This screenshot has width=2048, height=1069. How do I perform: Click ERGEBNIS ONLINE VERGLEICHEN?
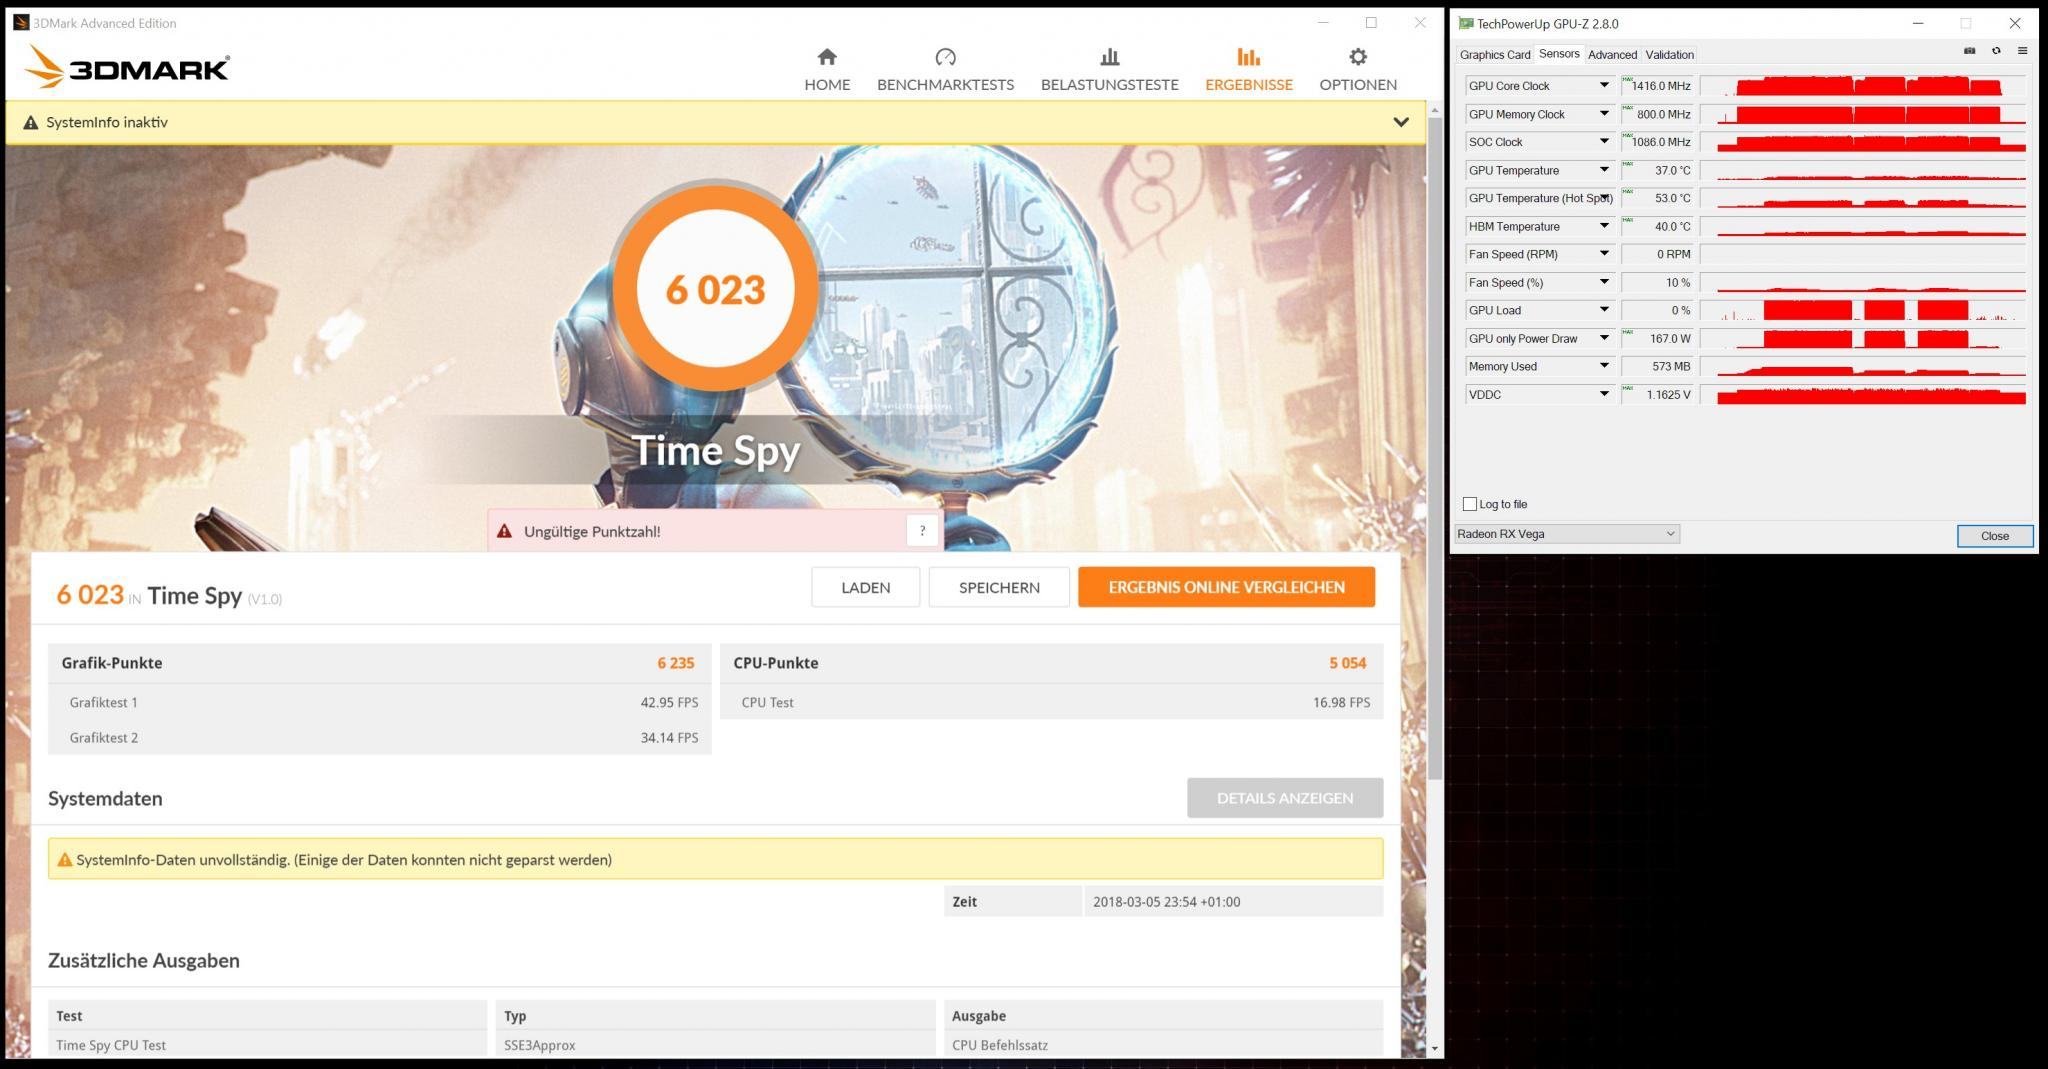(1226, 587)
